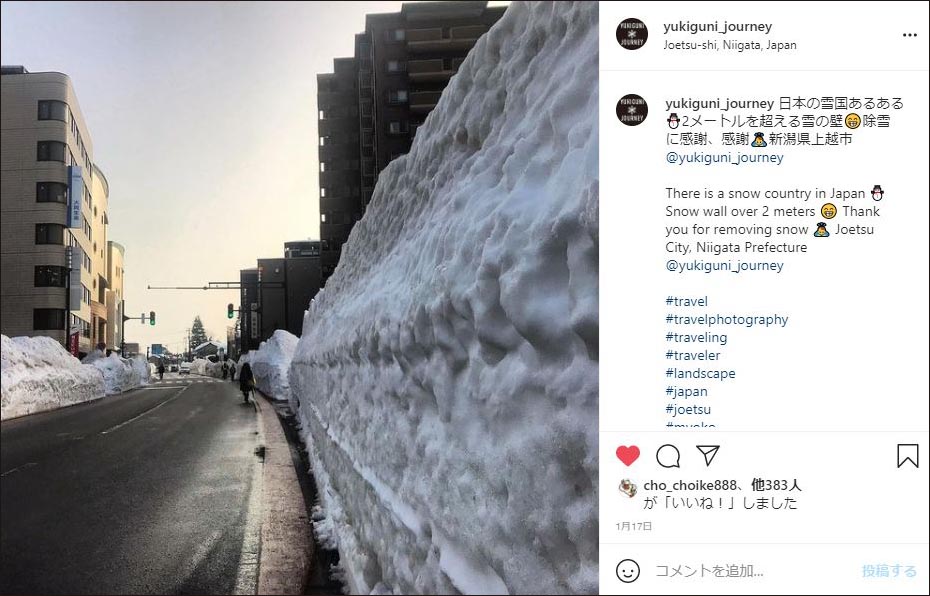This screenshot has height=596, width=930.
Task: Open the #joetsu hashtag
Action: 688,409
